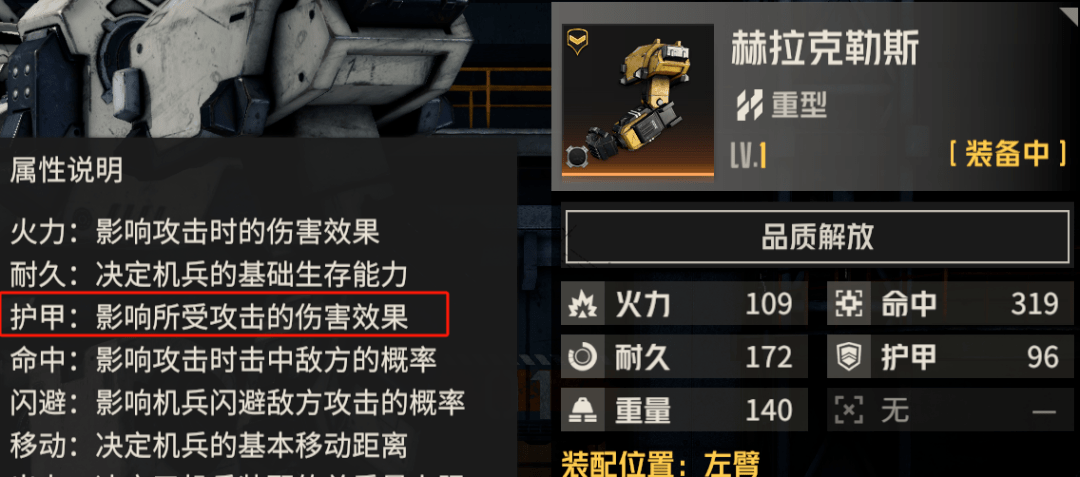1080x477 pixels.
Task: Click the 火力 attribute description line
Action: (x=195, y=233)
